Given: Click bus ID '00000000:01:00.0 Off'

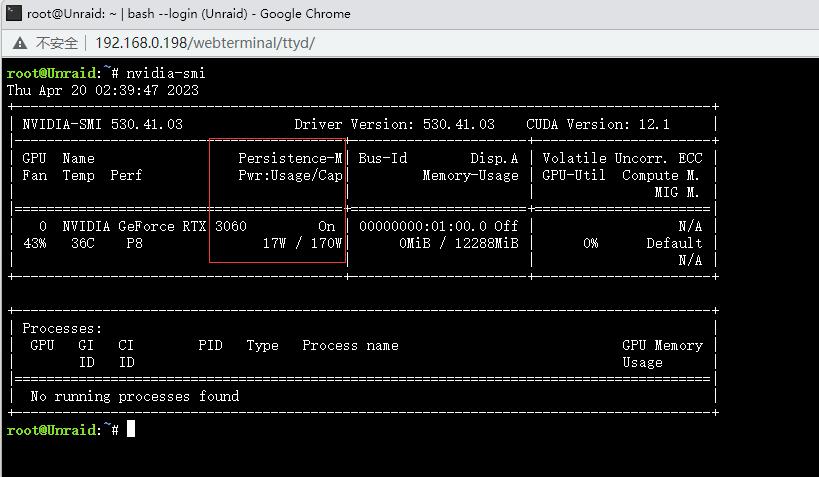Looking at the screenshot, I should (x=439, y=226).
